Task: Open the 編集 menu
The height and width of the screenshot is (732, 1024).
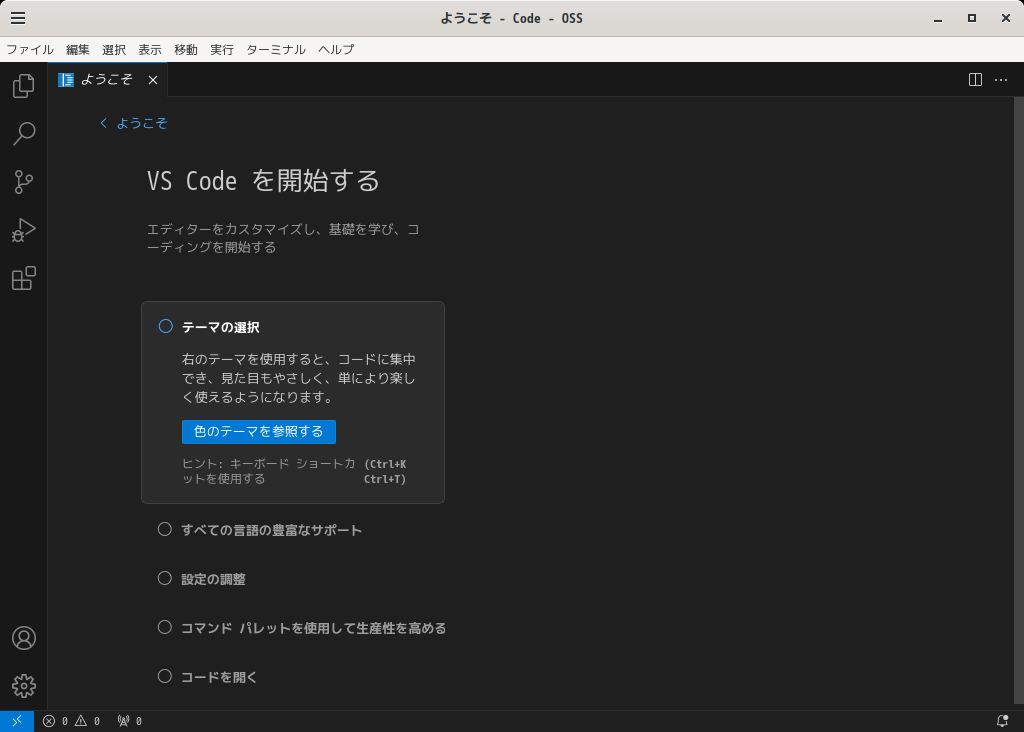Action: (78, 50)
